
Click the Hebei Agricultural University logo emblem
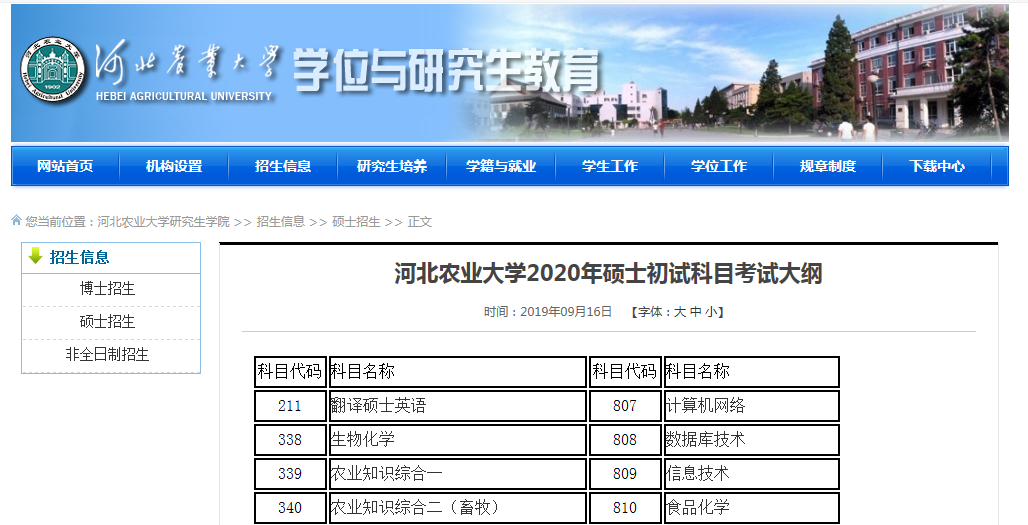pos(56,72)
